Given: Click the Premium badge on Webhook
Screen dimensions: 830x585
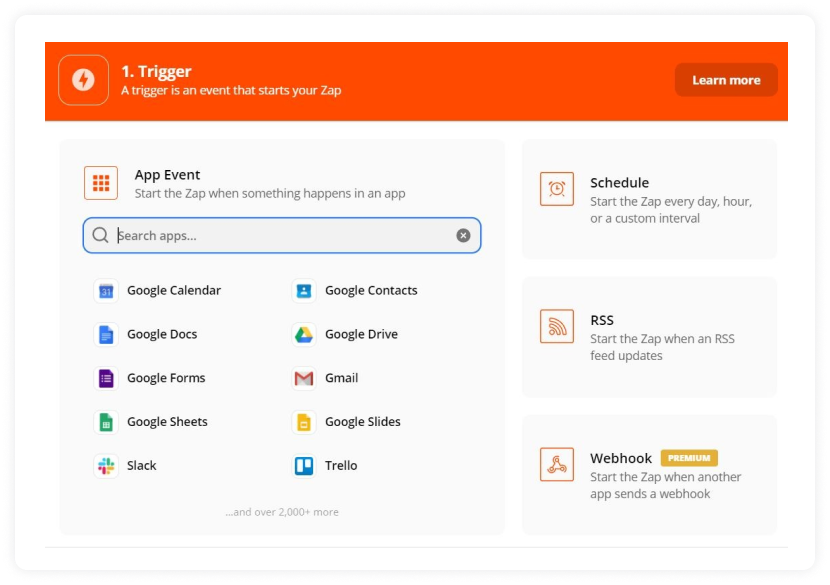Looking at the screenshot, I should click(689, 458).
